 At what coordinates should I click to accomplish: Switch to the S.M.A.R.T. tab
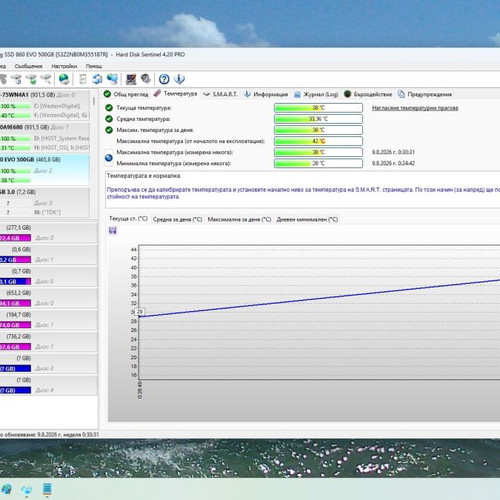click(x=221, y=94)
